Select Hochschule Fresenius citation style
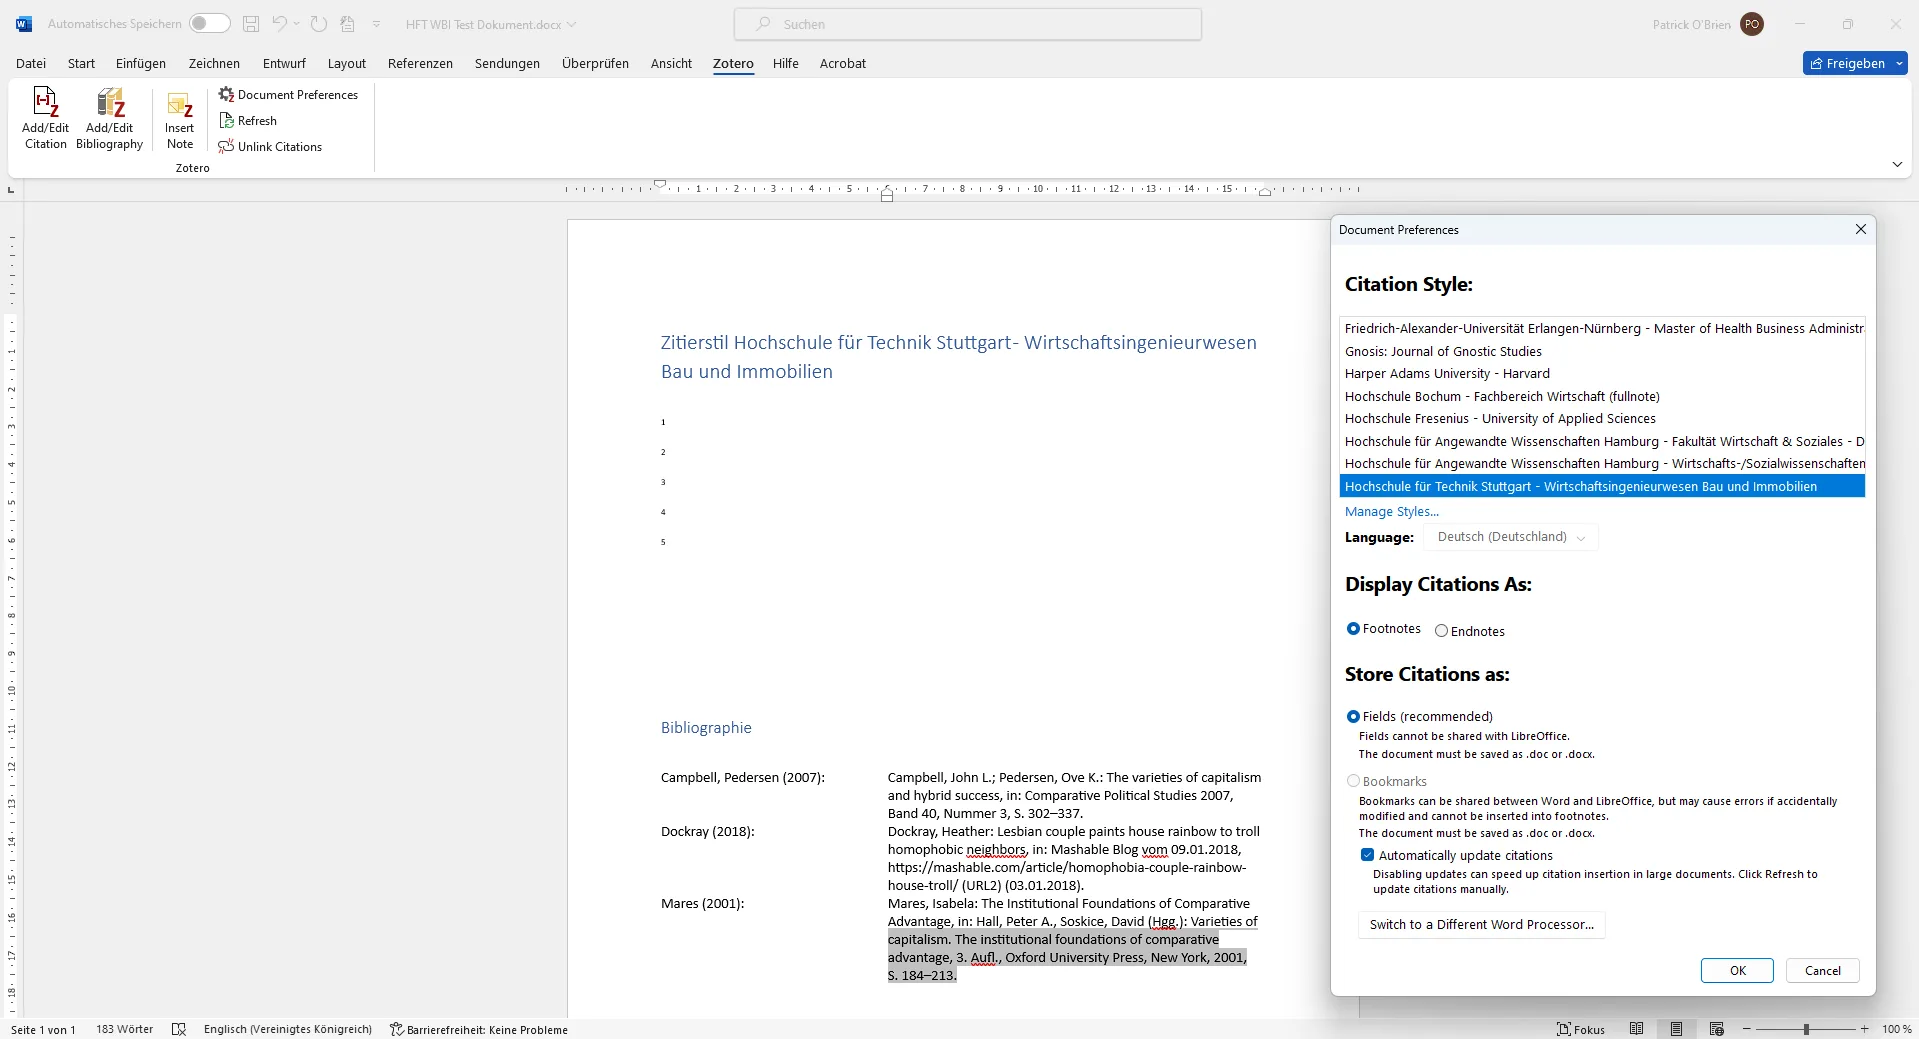Image resolution: width=1919 pixels, height=1039 pixels. point(1602,418)
